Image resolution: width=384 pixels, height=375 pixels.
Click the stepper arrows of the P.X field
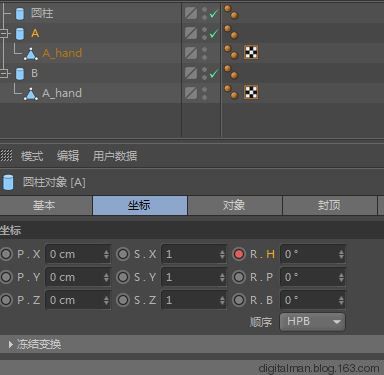click(106, 254)
